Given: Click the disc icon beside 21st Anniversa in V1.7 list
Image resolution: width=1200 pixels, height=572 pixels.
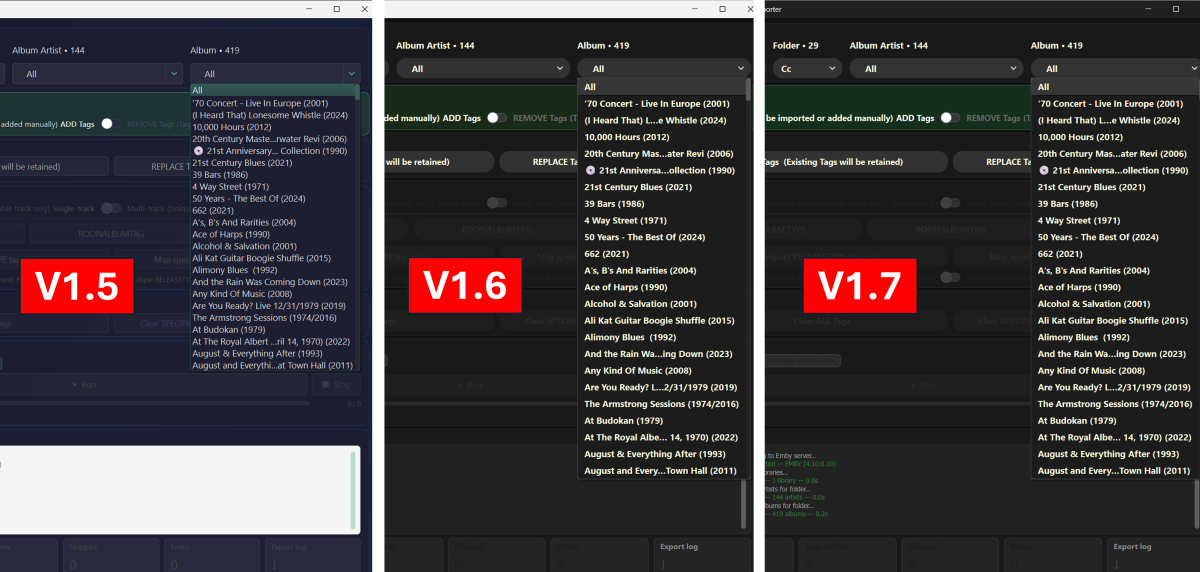Looking at the screenshot, I should tap(1043, 170).
